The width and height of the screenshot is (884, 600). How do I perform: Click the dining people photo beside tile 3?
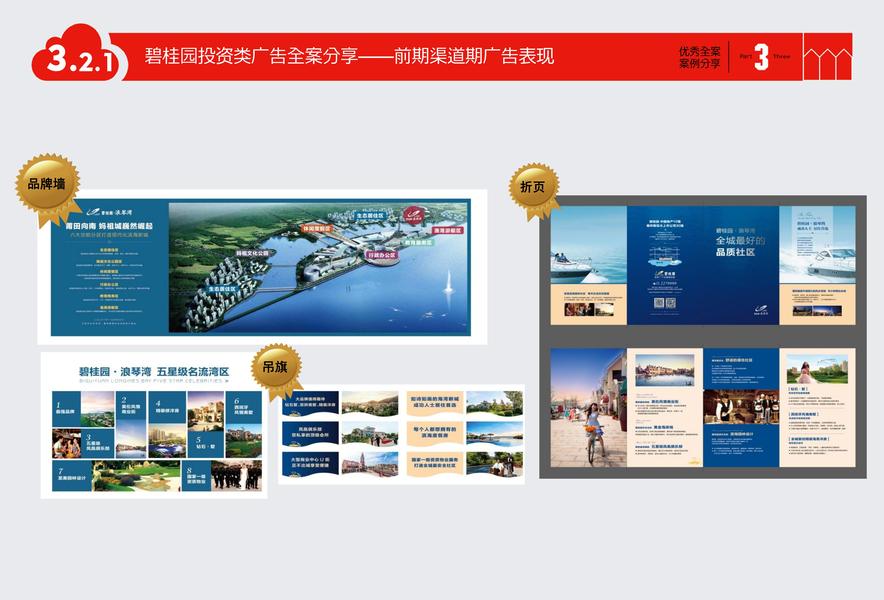point(67,443)
